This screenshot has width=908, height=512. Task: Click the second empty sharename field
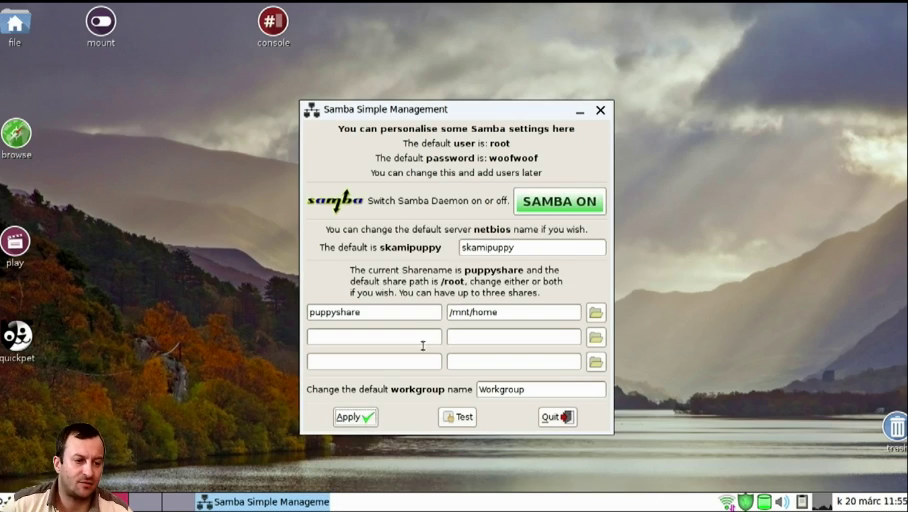pyautogui.click(x=374, y=337)
